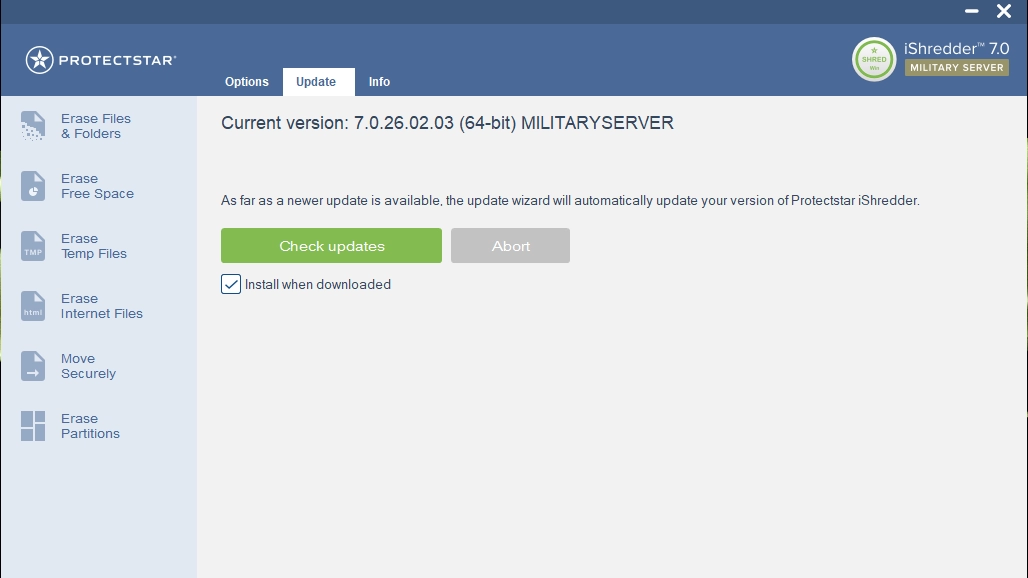
Task: Click the Erase Files & Folders icon
Action: tap(33, 126)
